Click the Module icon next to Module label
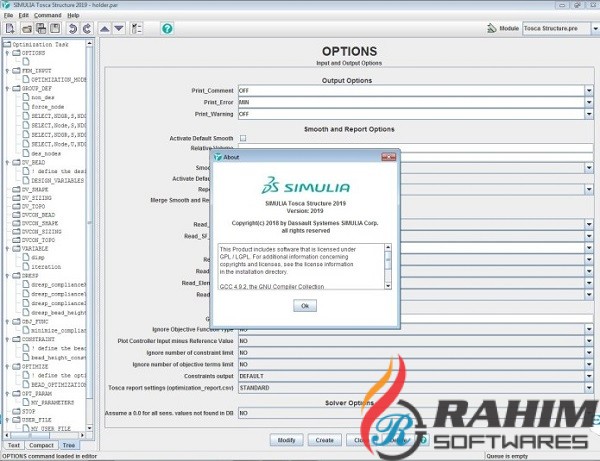 click(x=491, y=28)
